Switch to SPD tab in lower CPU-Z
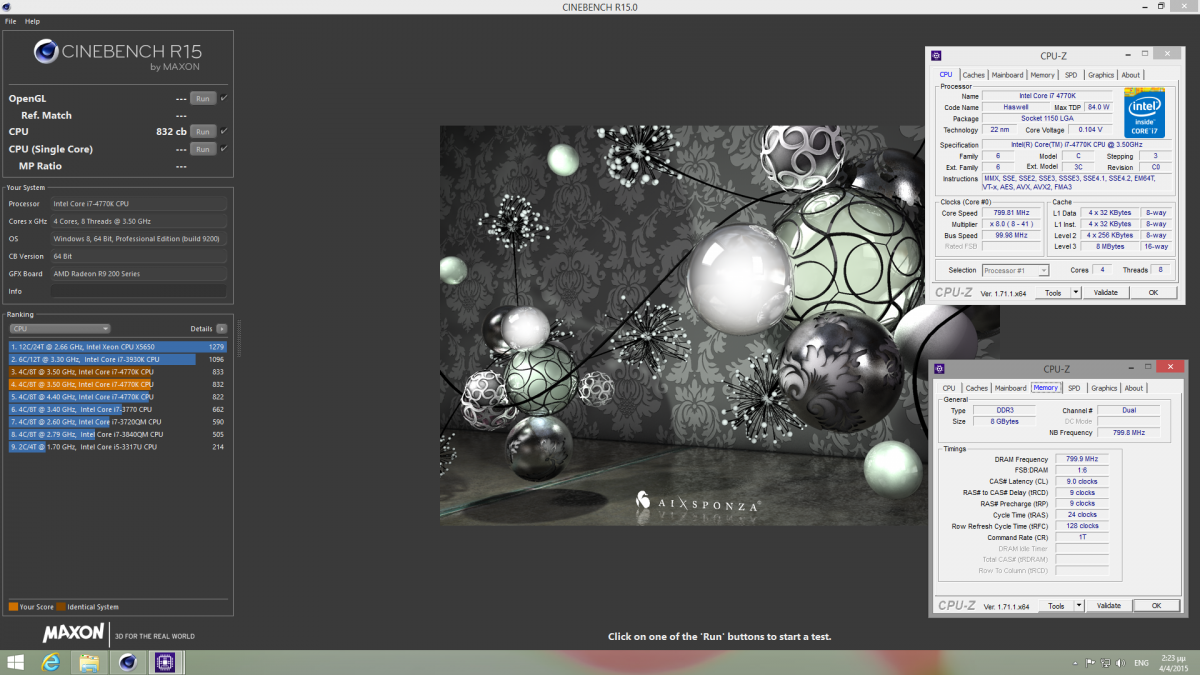Image resolution: width=1200 pixels, height=675 pixels. [x=1074, y=388]
